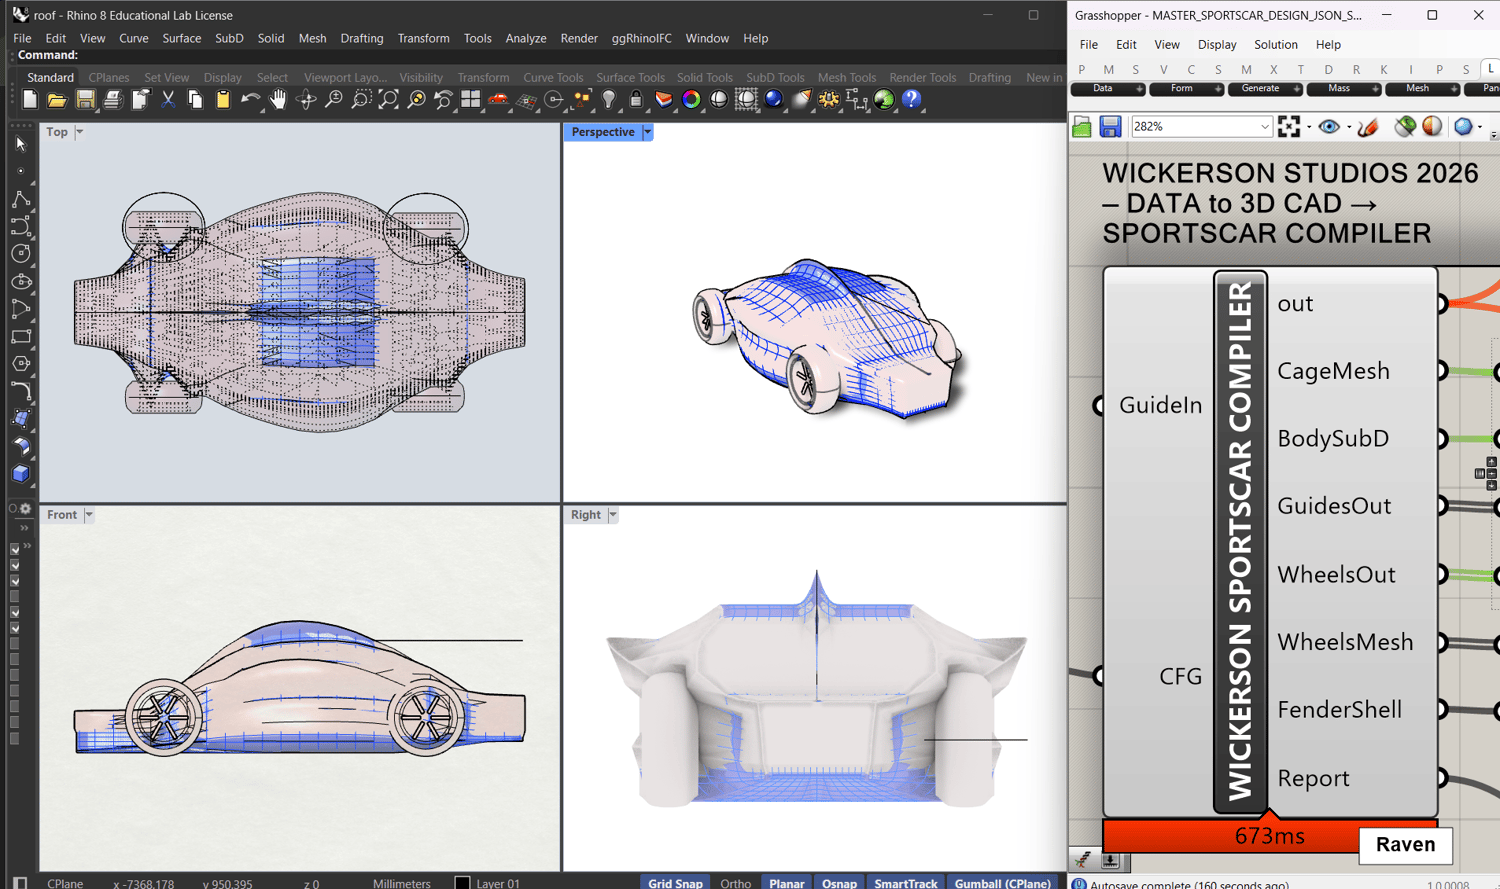Click the Generate panel button in Grasshopper
The height and width of the screenshot is (889, 1500).
[x=1260, y=89]
